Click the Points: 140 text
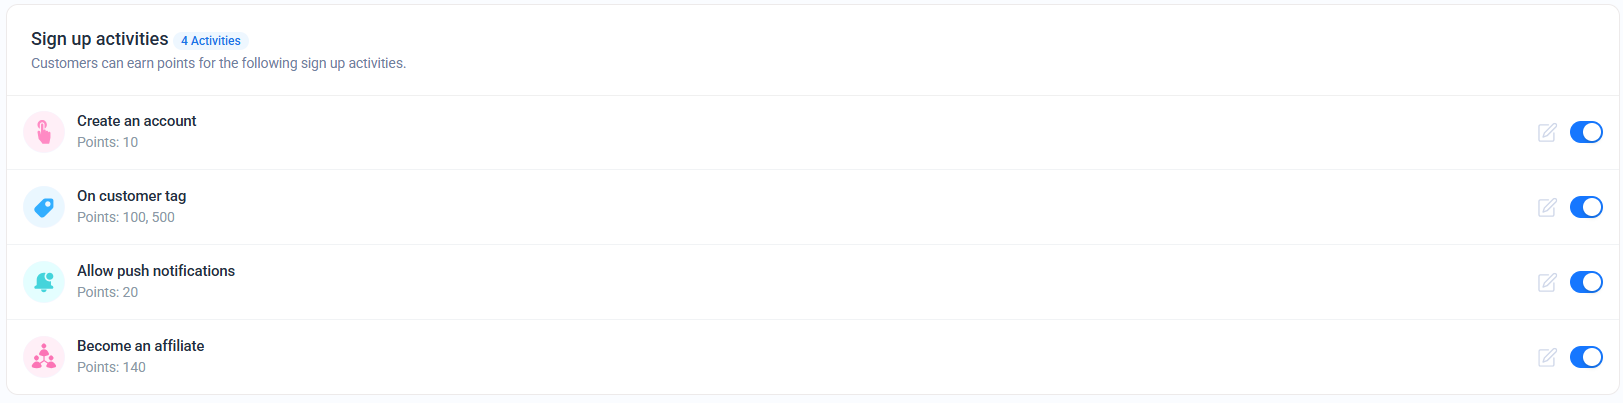Image resolution: width=1623 pixels, height=403 pixels. coord(112,367)
